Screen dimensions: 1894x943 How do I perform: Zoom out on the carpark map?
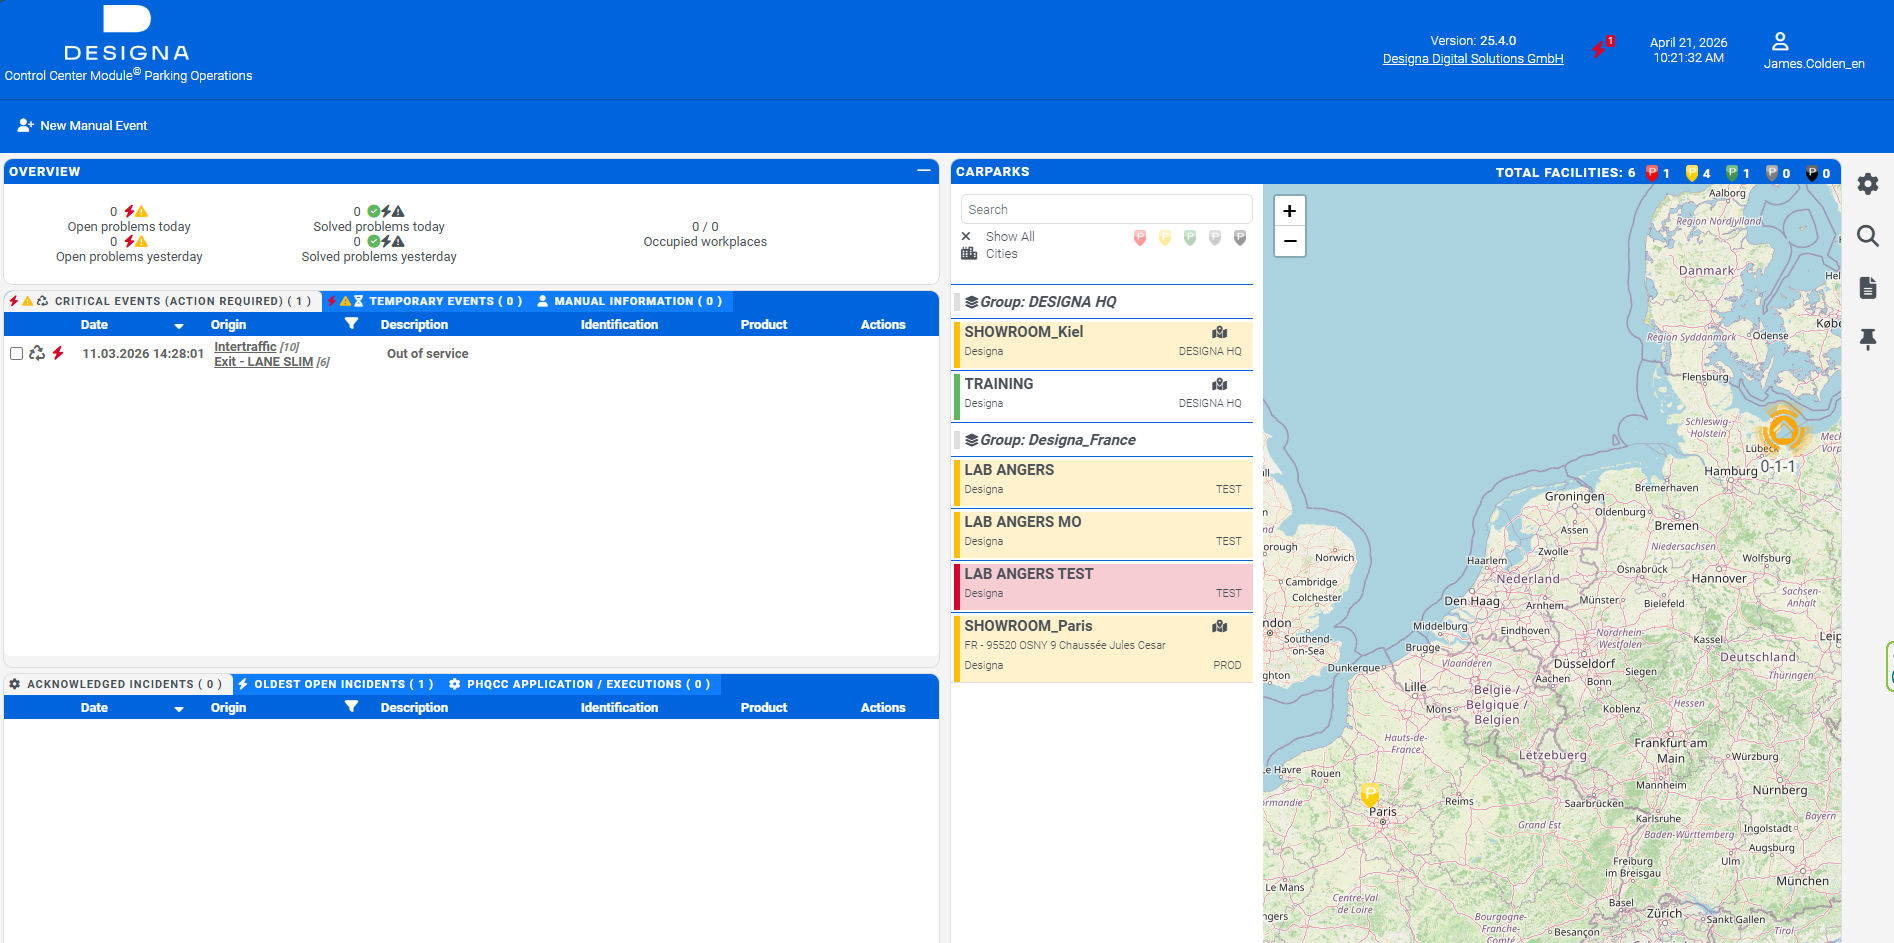1290,241
